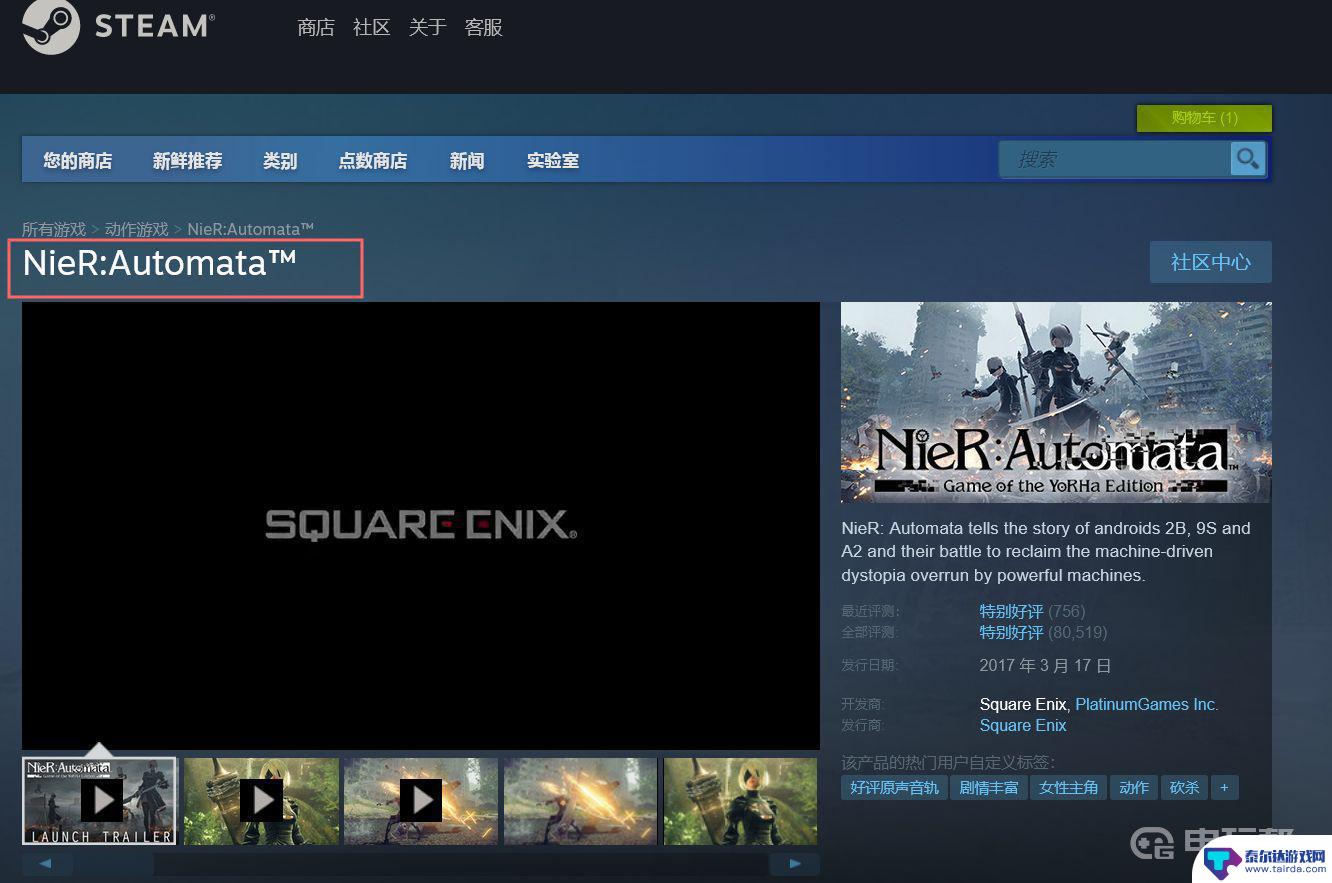Select 新闻 tab
Image resolution: width=1332 pixels, height=883 pixels.
[x=467, y=160]
